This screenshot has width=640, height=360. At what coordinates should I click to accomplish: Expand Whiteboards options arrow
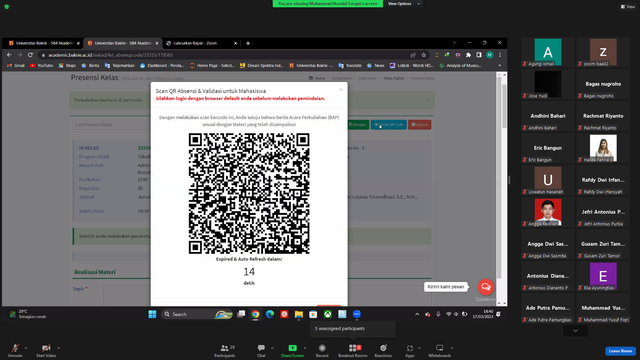[452, 348]
